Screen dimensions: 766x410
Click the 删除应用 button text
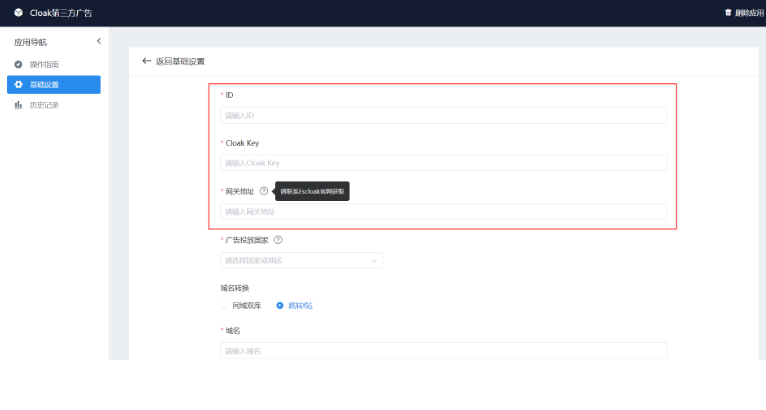pyautogui.click(x=749, y=12)
